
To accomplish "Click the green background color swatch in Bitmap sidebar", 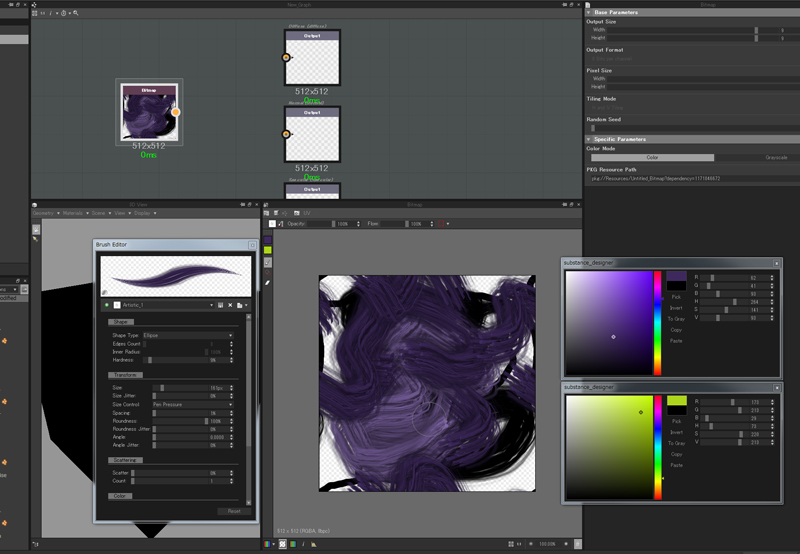I will point(268,250).
